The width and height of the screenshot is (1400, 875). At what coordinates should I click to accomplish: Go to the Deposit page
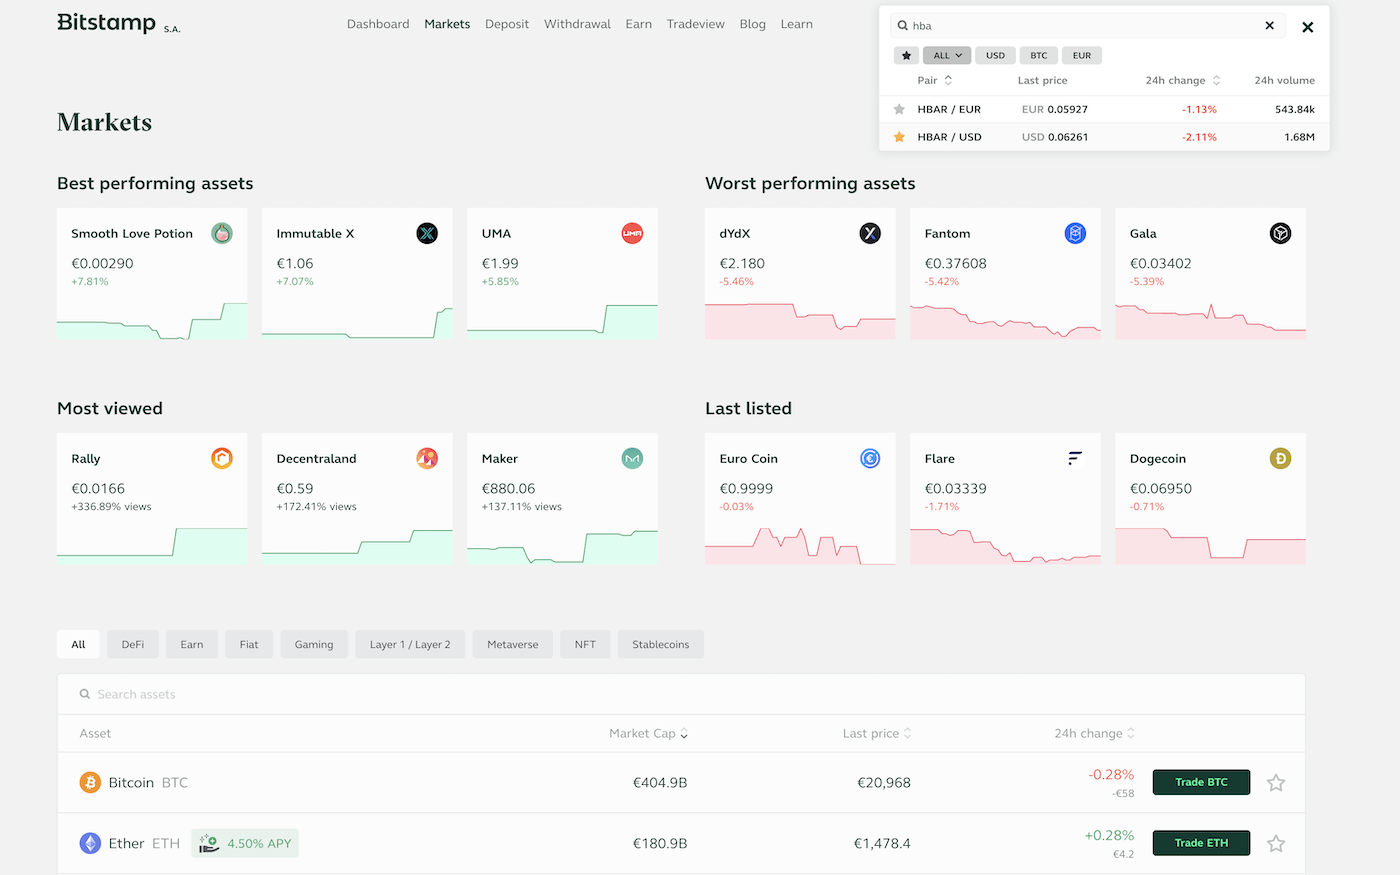click(x=507, y=24)
